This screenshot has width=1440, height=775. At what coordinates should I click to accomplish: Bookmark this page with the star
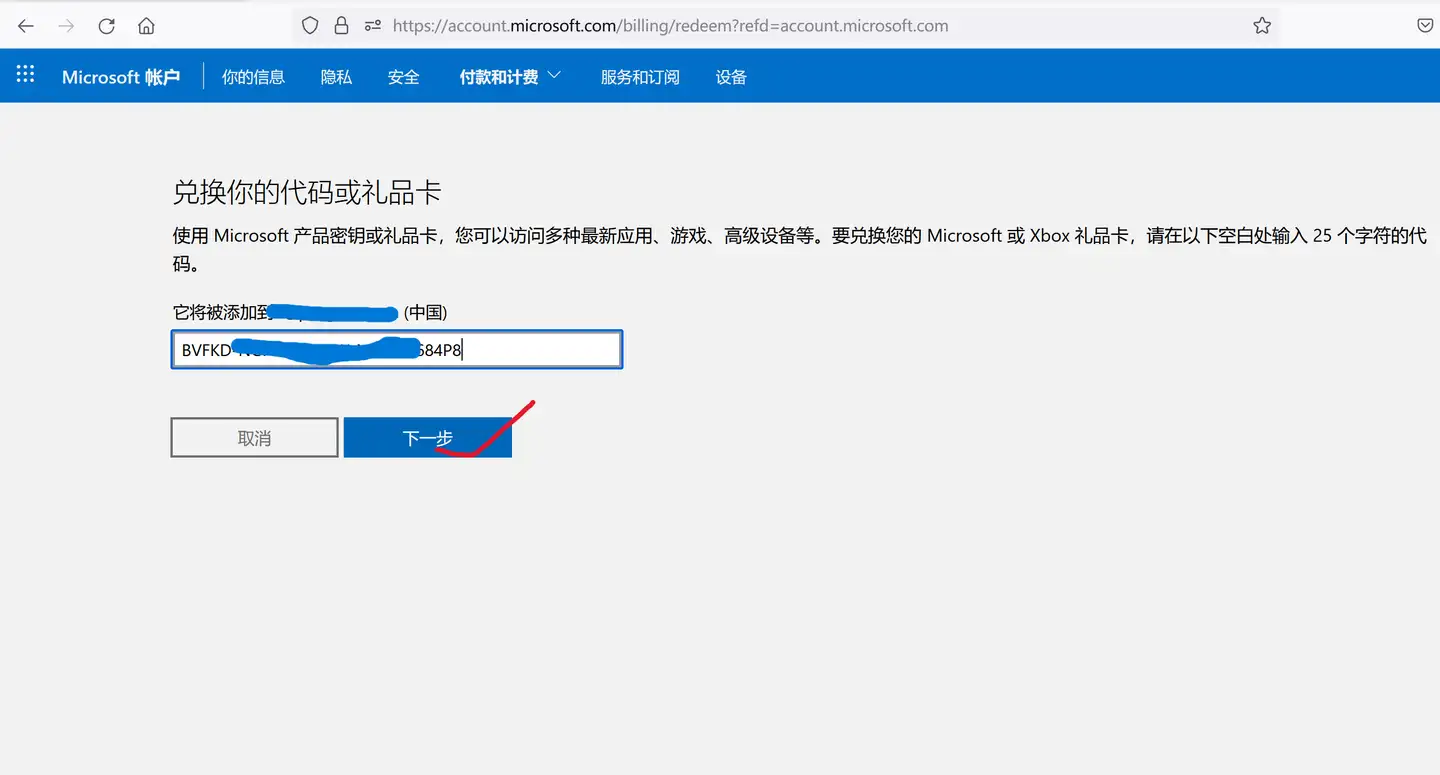coord(1262,26)
